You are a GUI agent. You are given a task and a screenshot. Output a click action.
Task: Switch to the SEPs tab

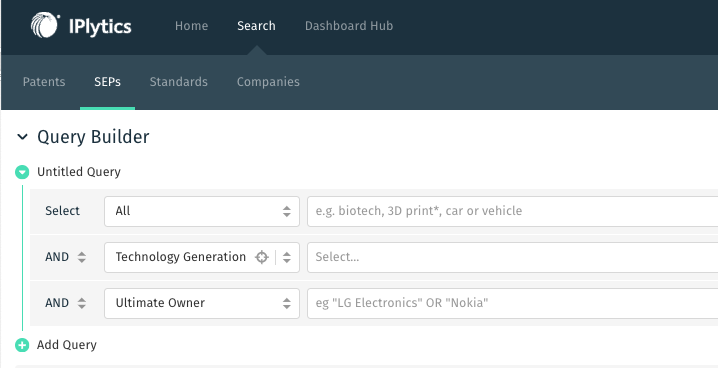(108, 82)
